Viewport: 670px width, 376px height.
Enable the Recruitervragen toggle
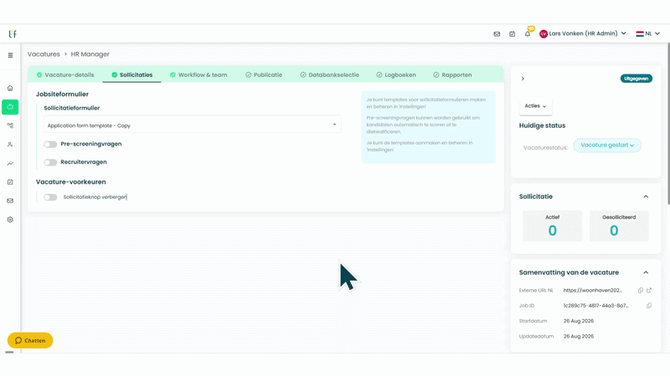50,162
